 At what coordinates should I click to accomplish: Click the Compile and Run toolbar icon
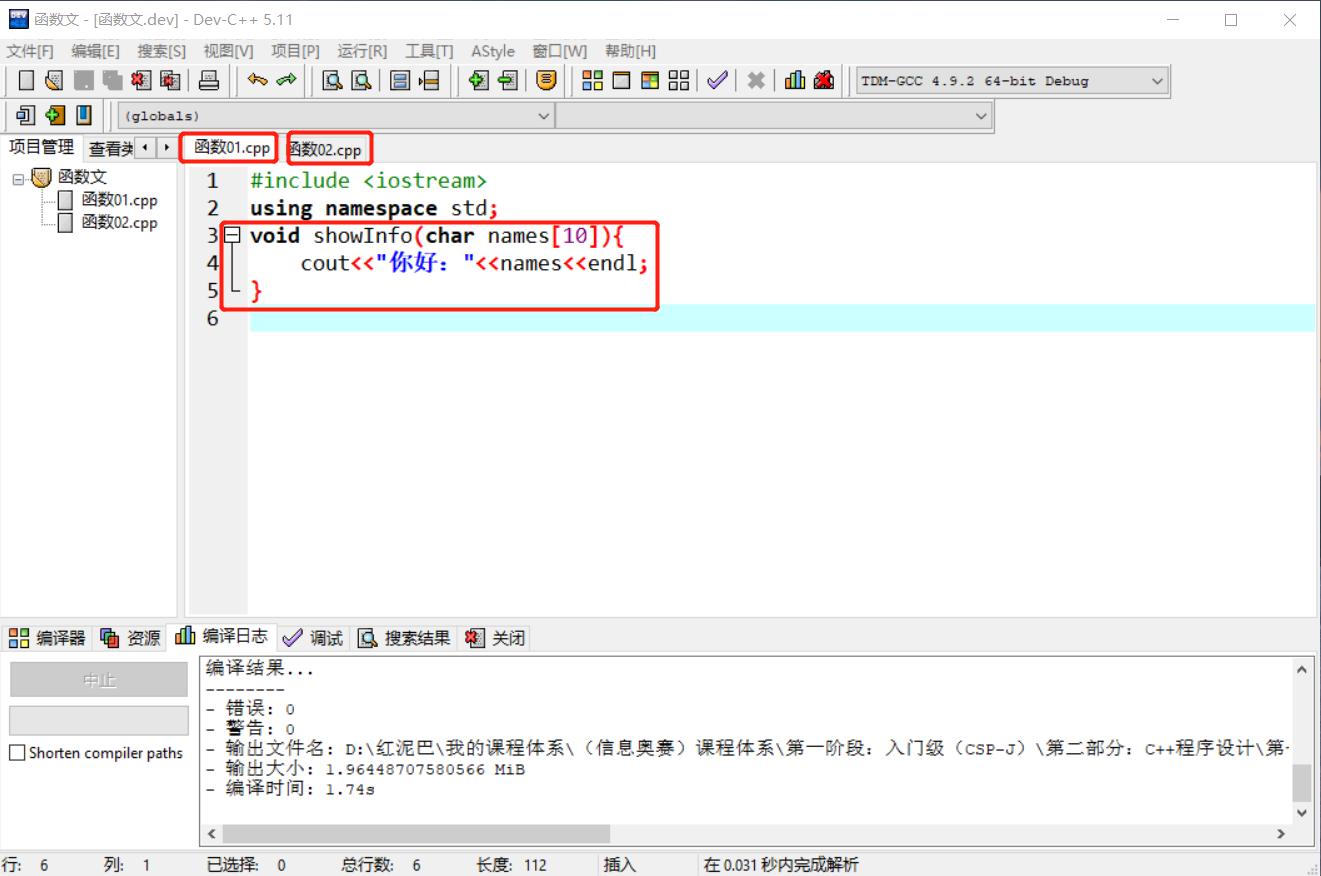coord(650,81)
